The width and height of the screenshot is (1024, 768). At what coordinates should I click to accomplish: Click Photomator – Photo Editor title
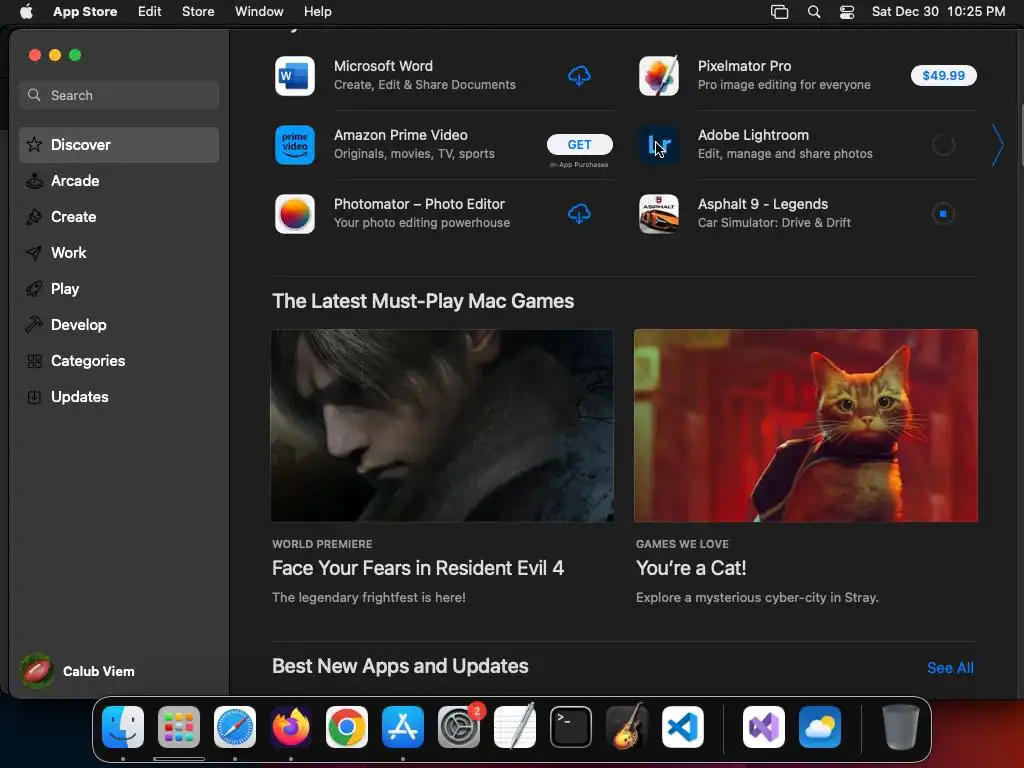419,204
